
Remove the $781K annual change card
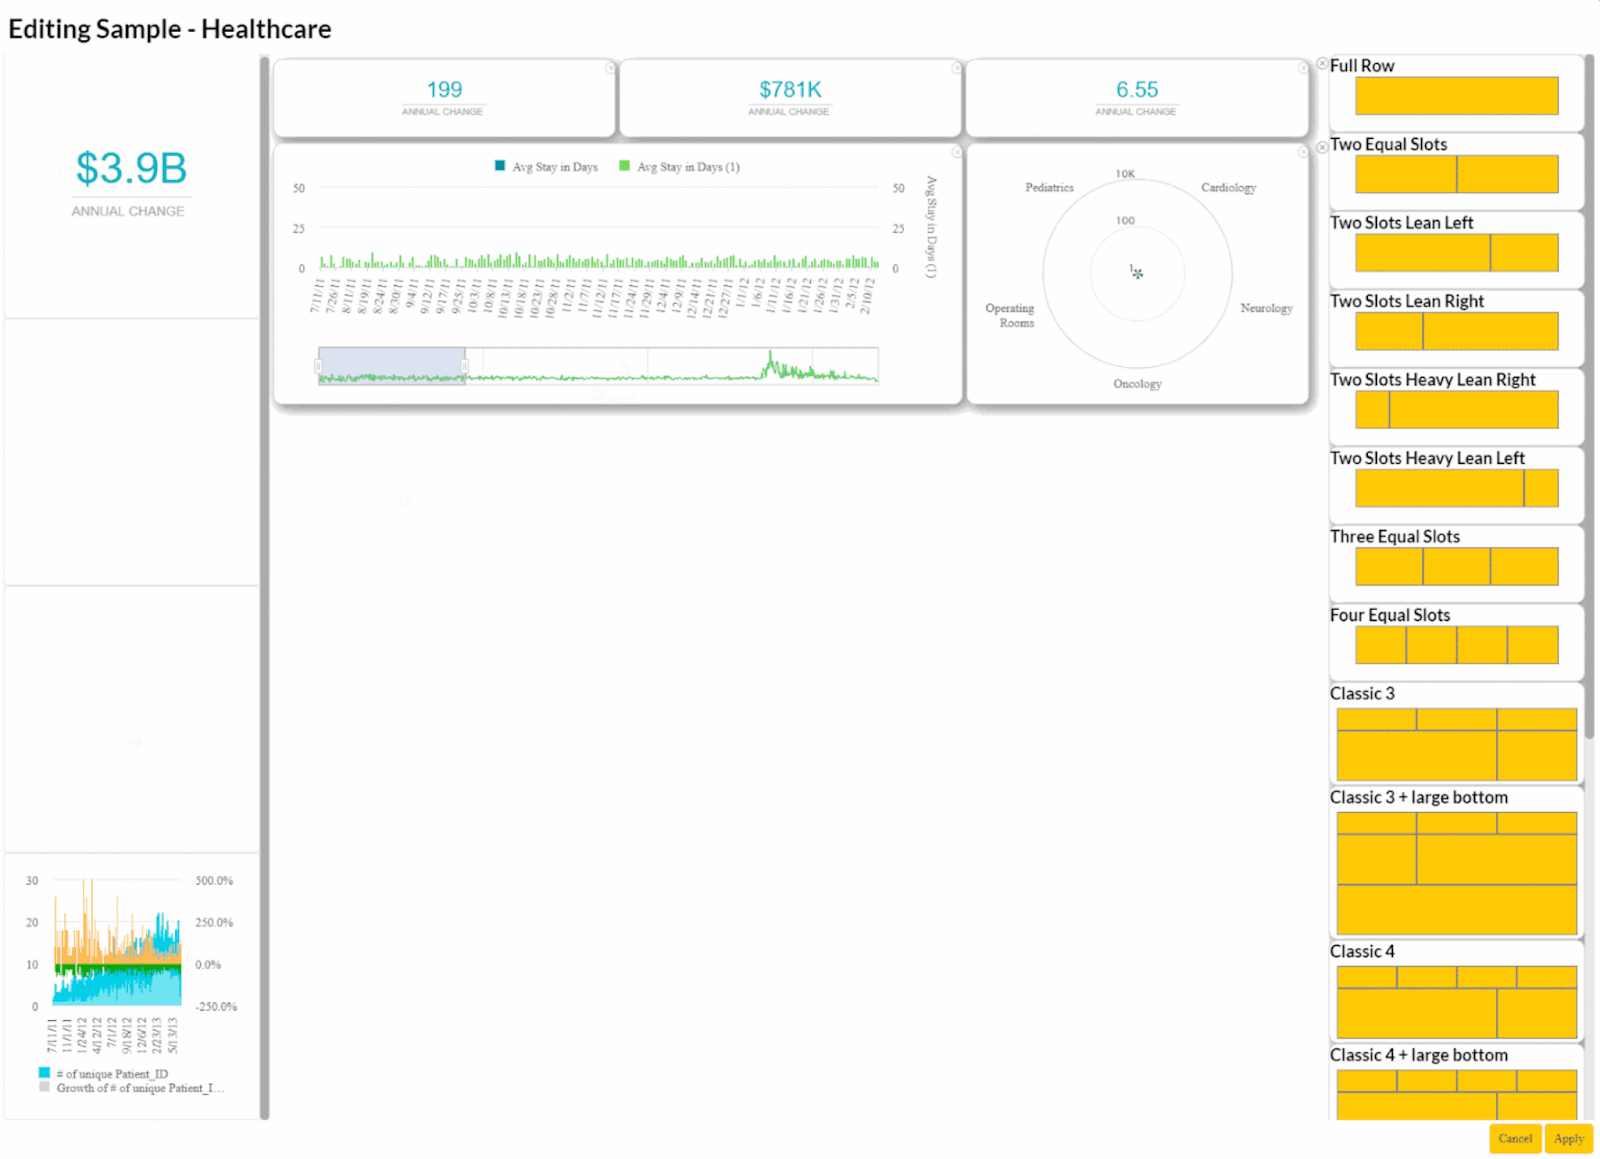click(x=956, y=68)
